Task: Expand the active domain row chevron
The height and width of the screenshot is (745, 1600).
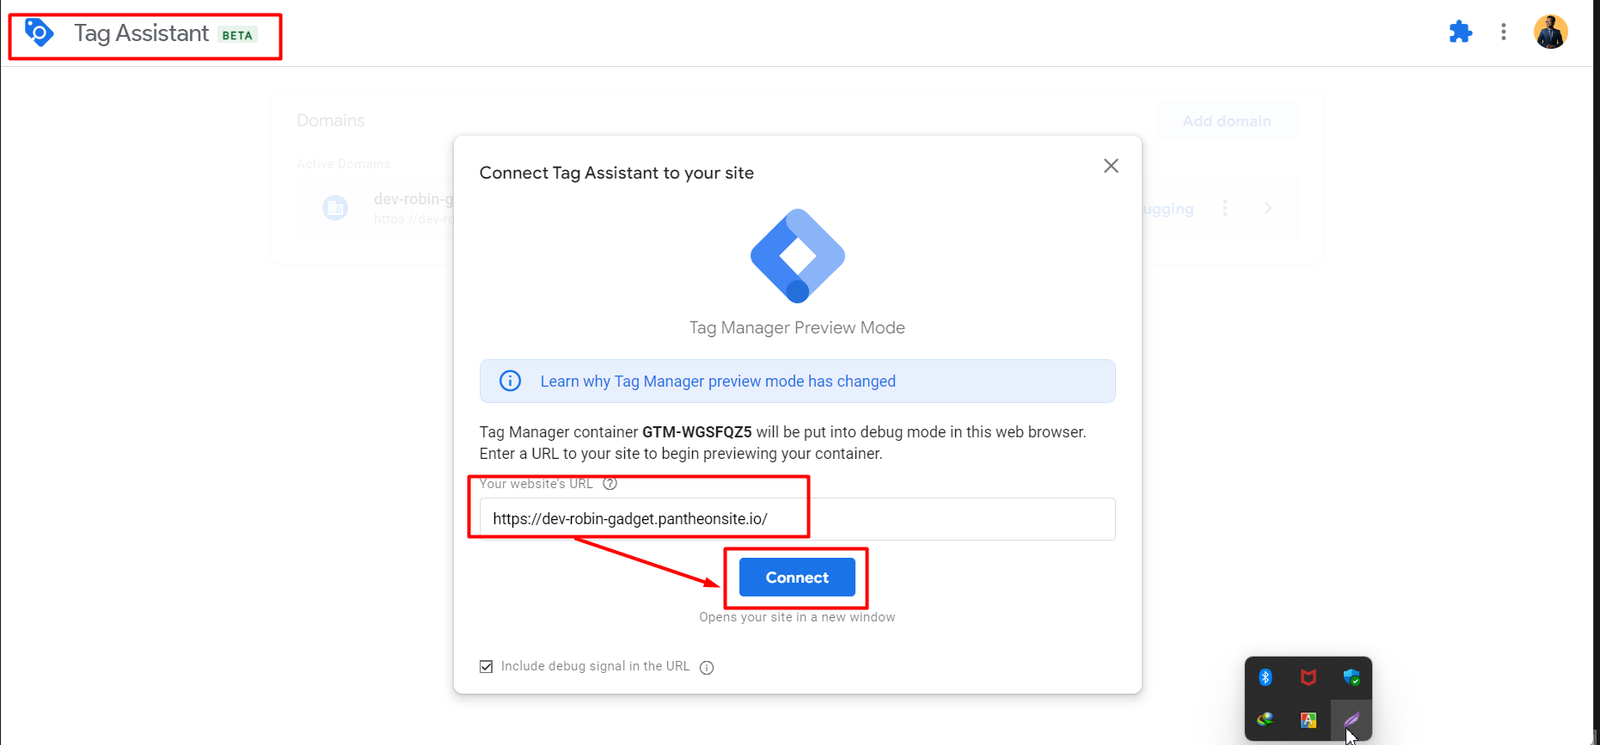Action: click(x=1268, y=208)
